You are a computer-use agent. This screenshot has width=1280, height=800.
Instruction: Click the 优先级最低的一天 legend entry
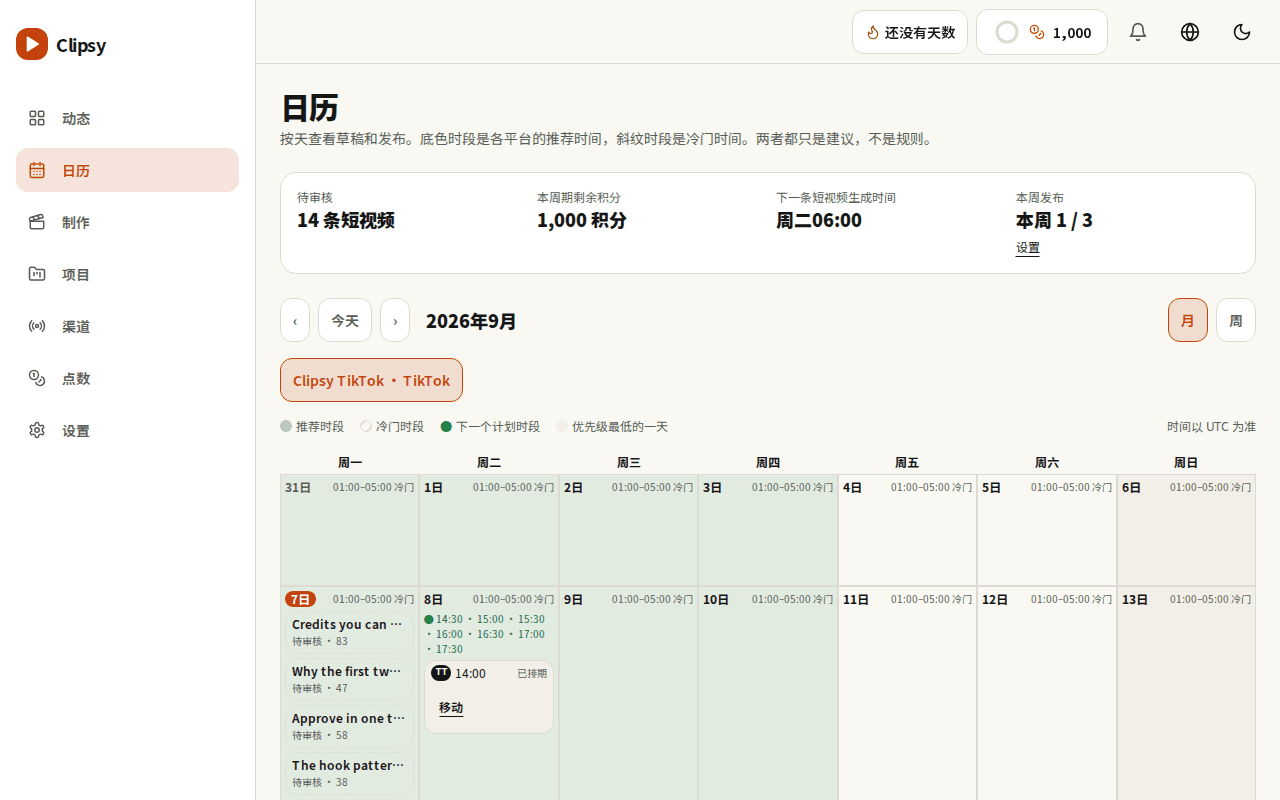click(612, 426)
